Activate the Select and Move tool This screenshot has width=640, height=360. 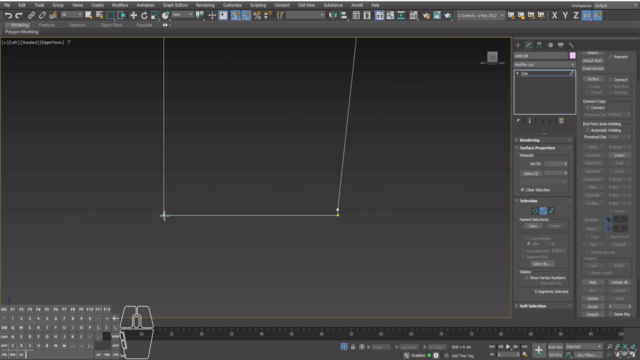point(133,16)
